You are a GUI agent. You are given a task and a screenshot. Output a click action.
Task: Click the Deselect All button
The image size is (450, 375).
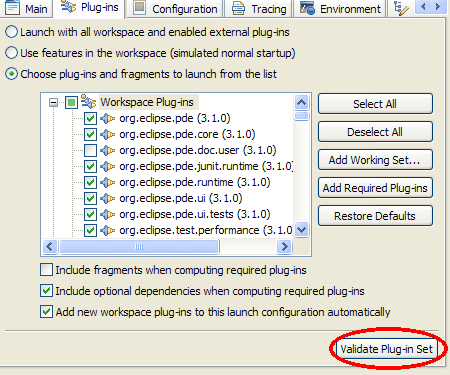point(375,132)
